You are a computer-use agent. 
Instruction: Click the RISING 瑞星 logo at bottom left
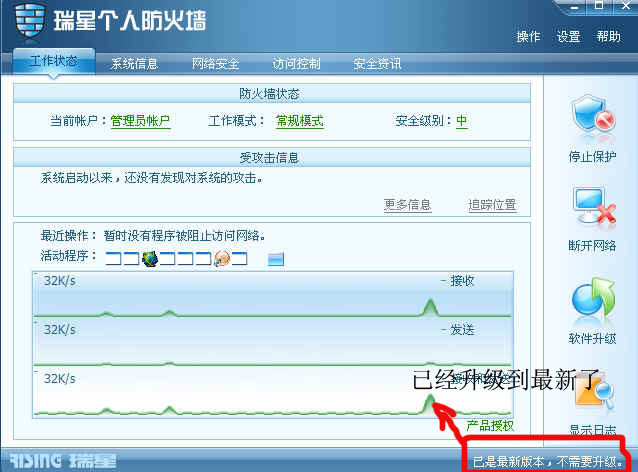tap(63, 461)
